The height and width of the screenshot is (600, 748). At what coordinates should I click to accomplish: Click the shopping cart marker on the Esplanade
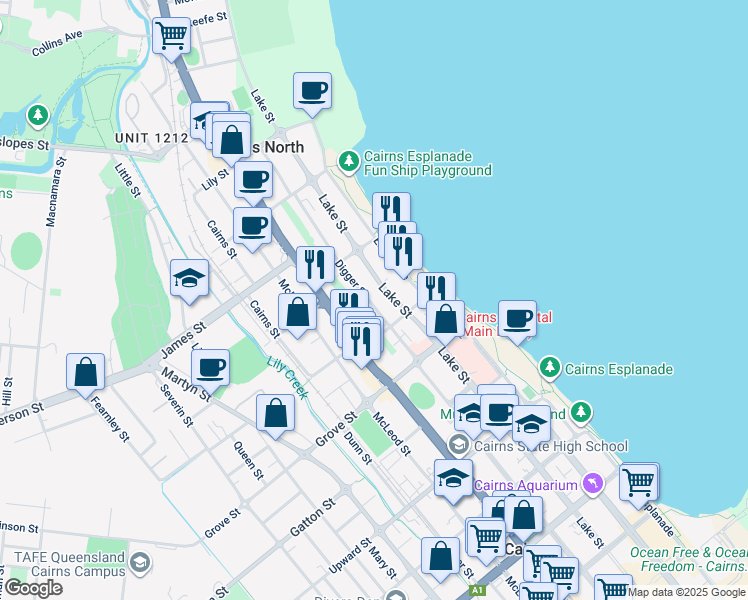[x=638, y=482]
